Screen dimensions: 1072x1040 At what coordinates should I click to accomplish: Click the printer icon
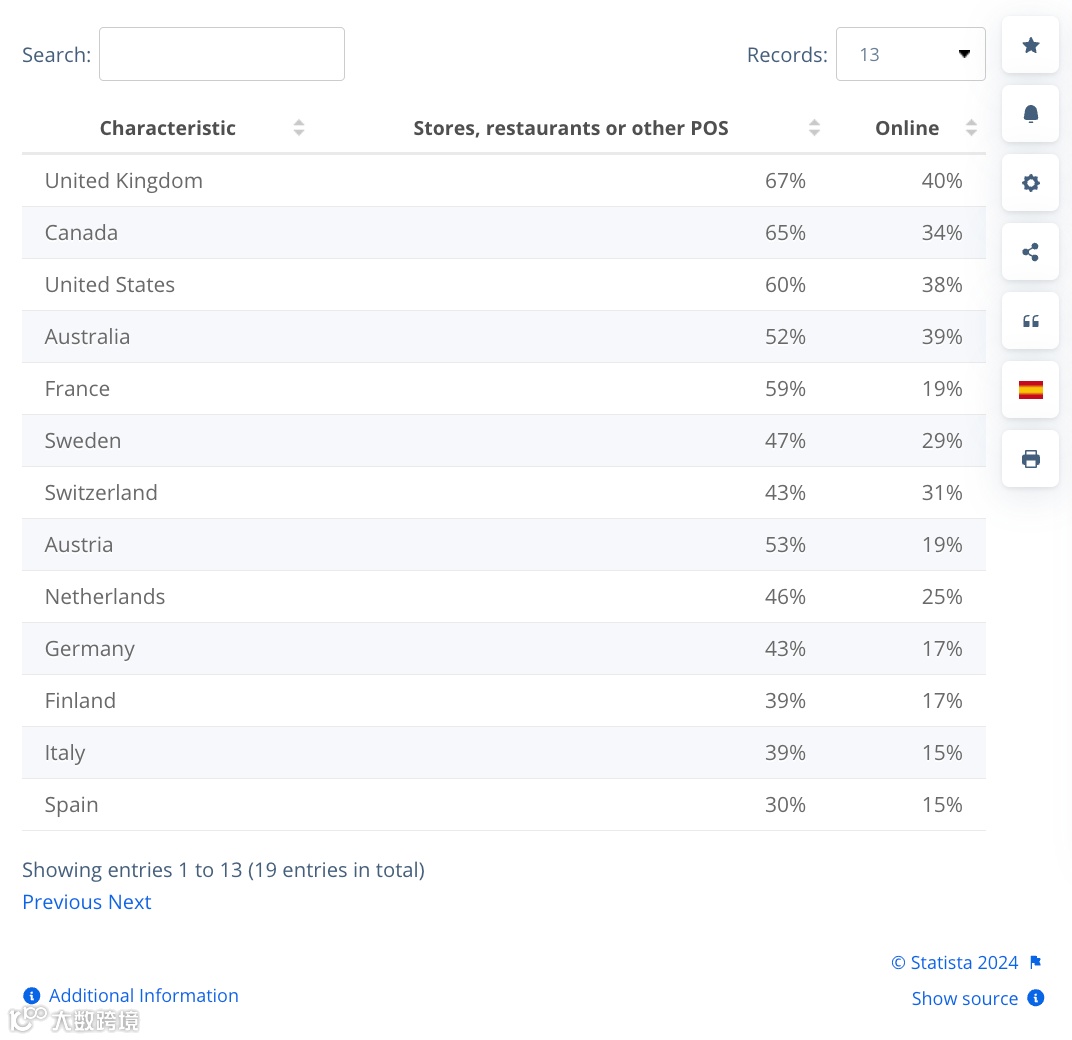click(x=1030, y=459)
